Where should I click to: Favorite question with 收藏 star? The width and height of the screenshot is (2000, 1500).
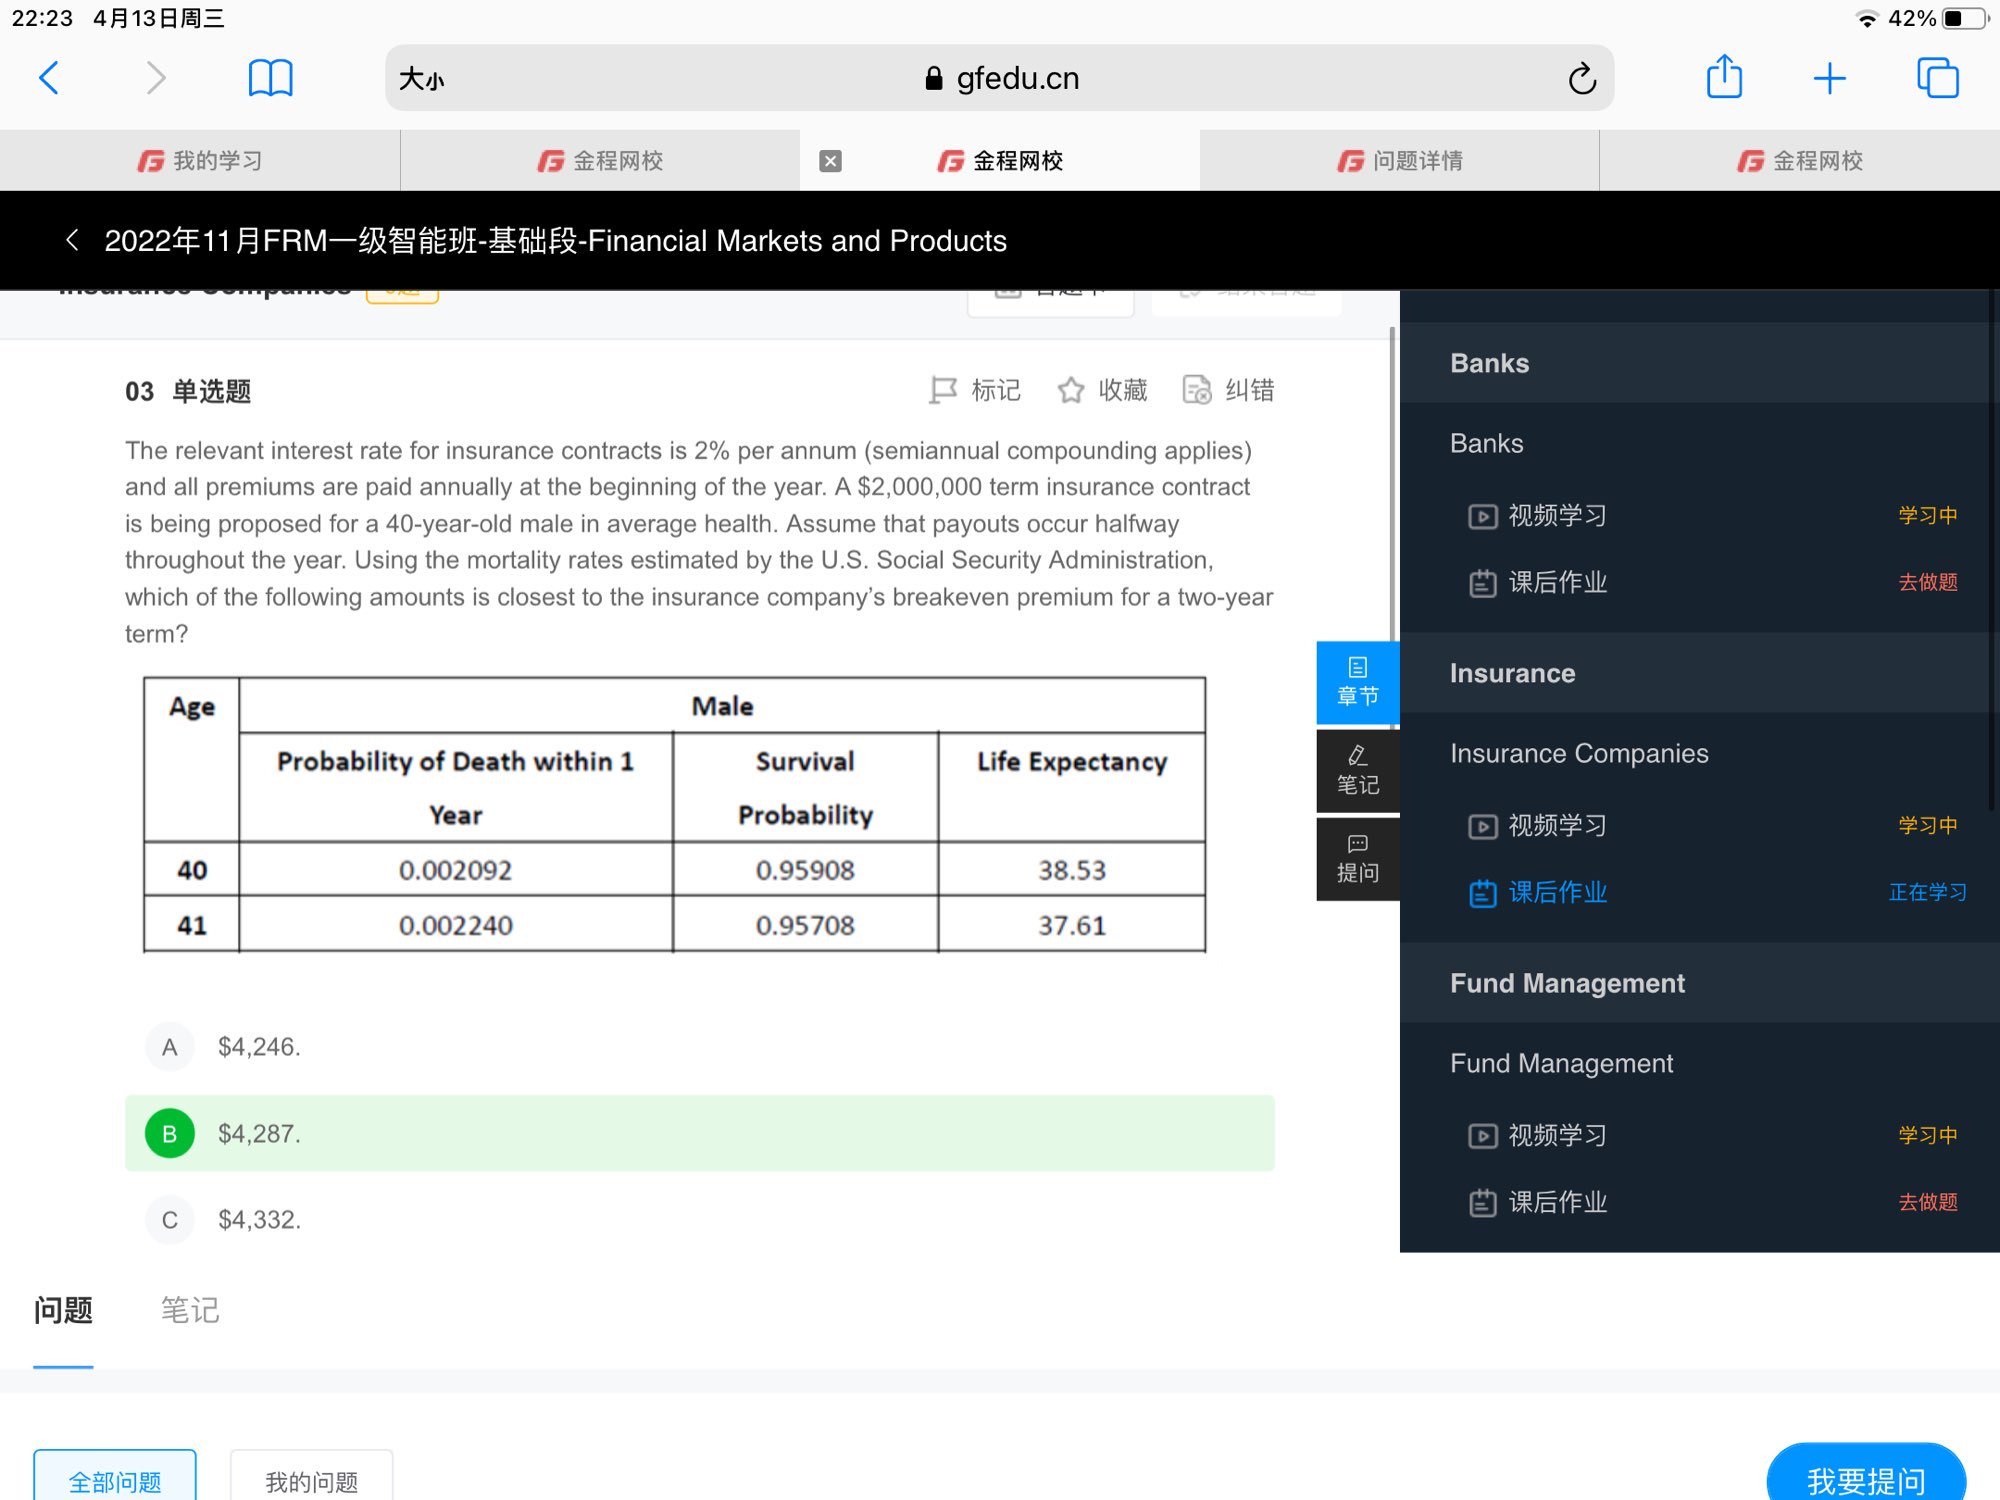tap(1071, 390)
